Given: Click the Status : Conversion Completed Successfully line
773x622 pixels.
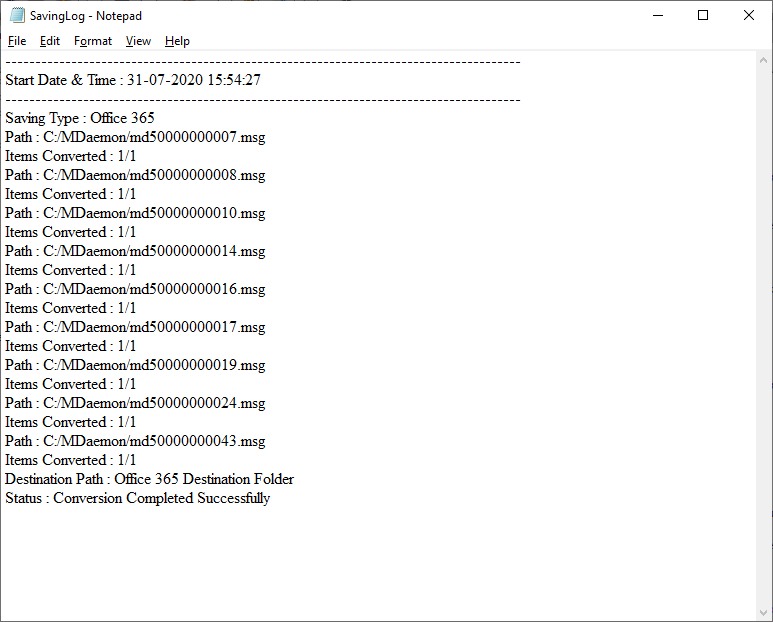Looking at the screenshot, I should [138, 498].
